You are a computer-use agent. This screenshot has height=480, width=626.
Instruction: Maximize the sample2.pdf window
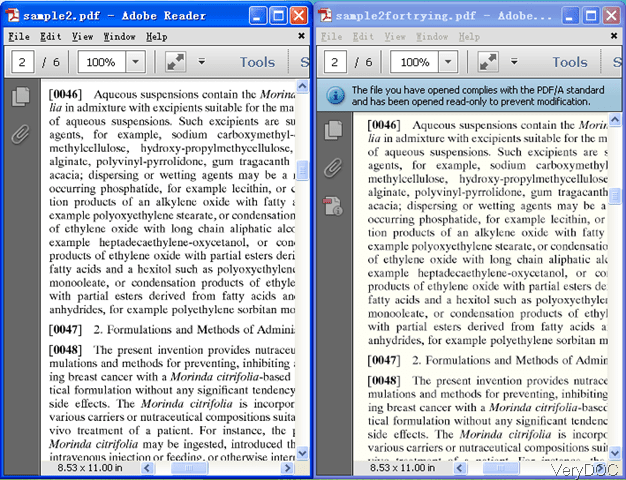click(x=278, y=16)
